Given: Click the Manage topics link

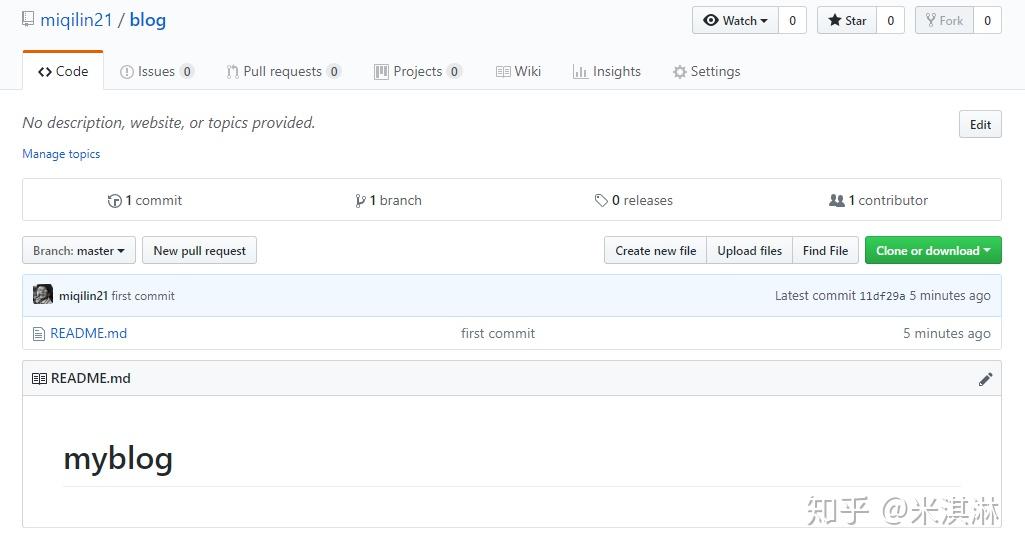Looking at the screenshot, I should 61,154.
